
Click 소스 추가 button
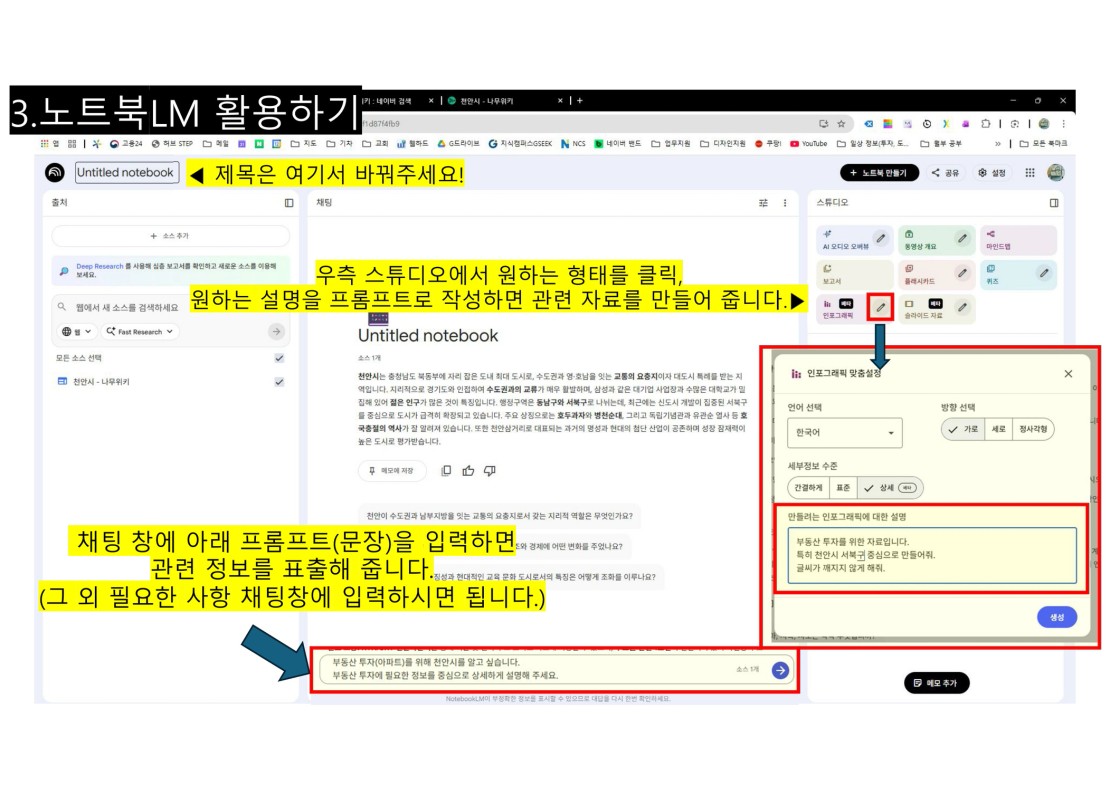click(x=170, y=236)
